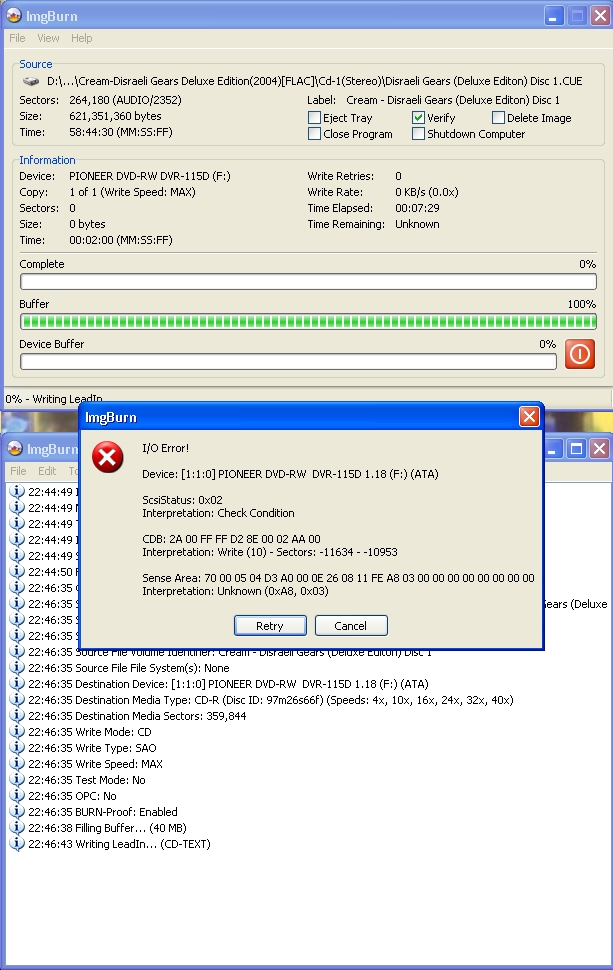Click info icon for Destination Media Sectors row
Viewport: 613px width, 970px height.
click(17, 715)
